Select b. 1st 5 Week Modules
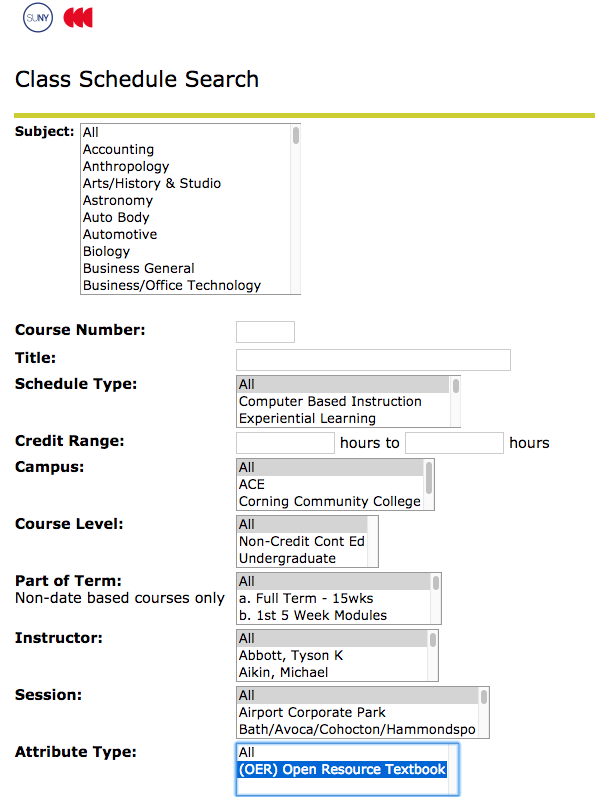This screenshot has width=595, height=797. (334, 615)
